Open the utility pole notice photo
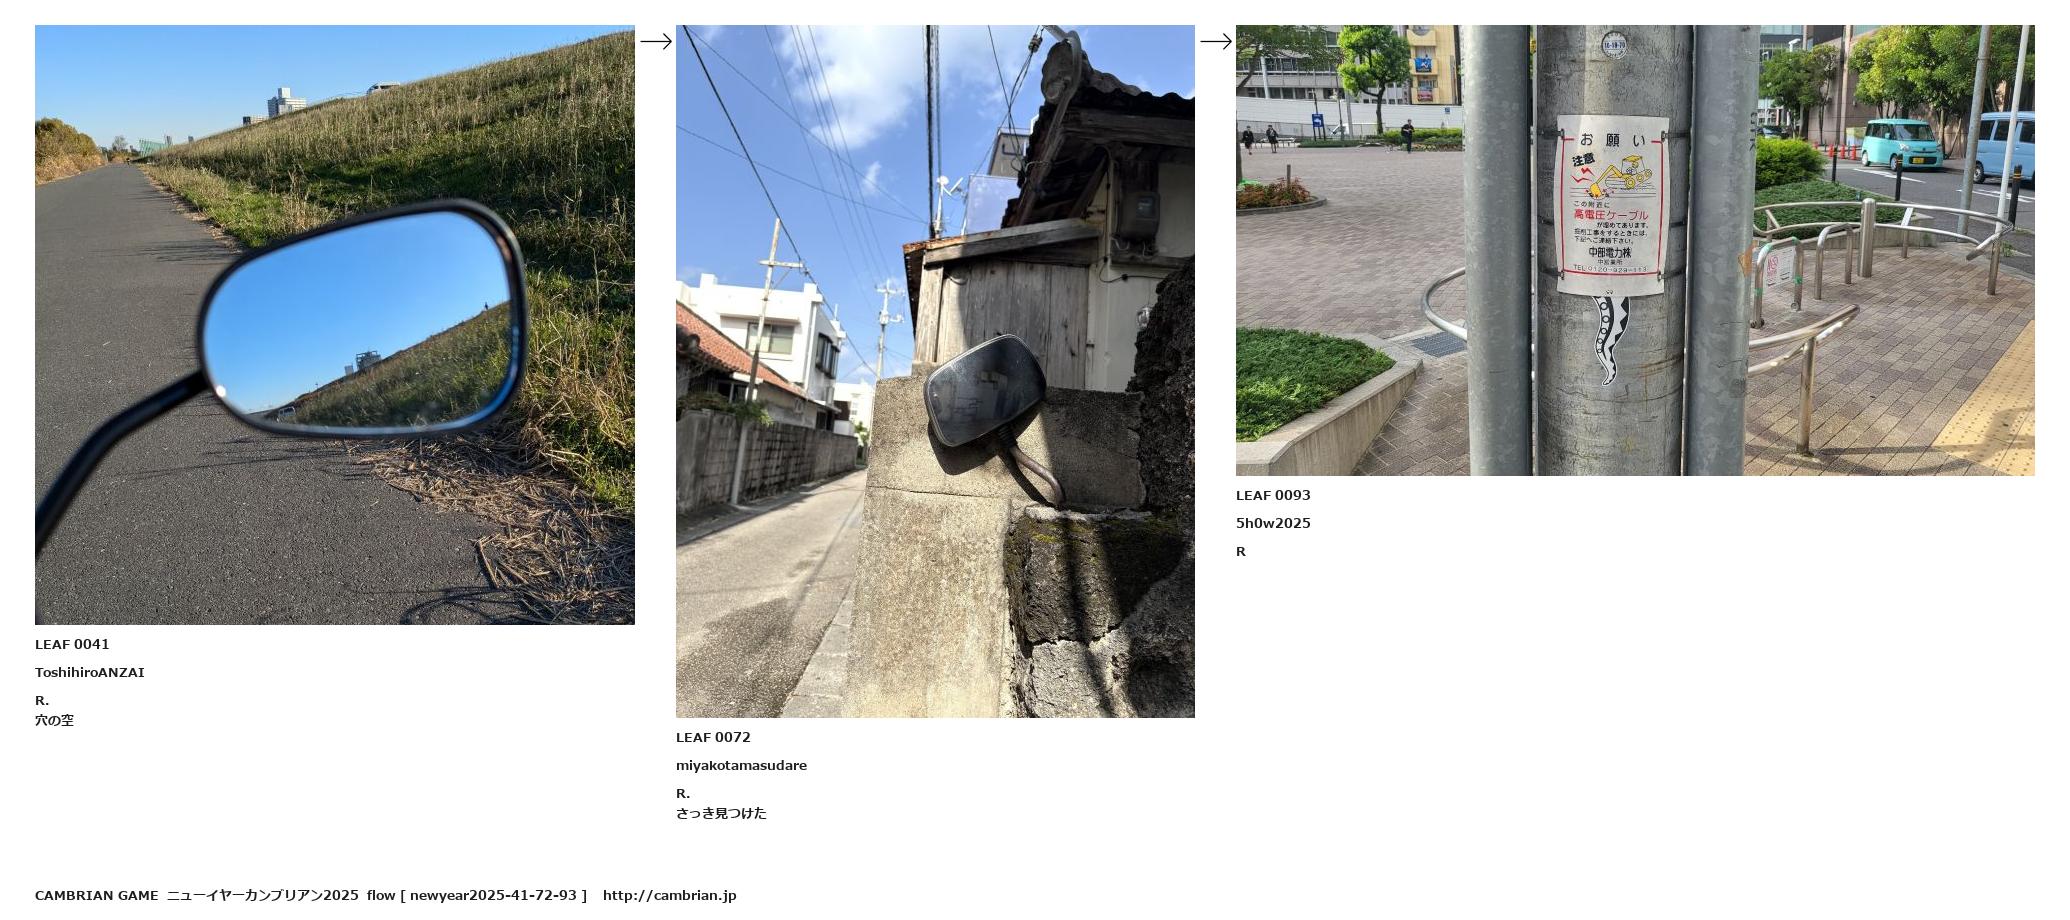This screenshot has height=920, width=2070. tap(1635, 250)
